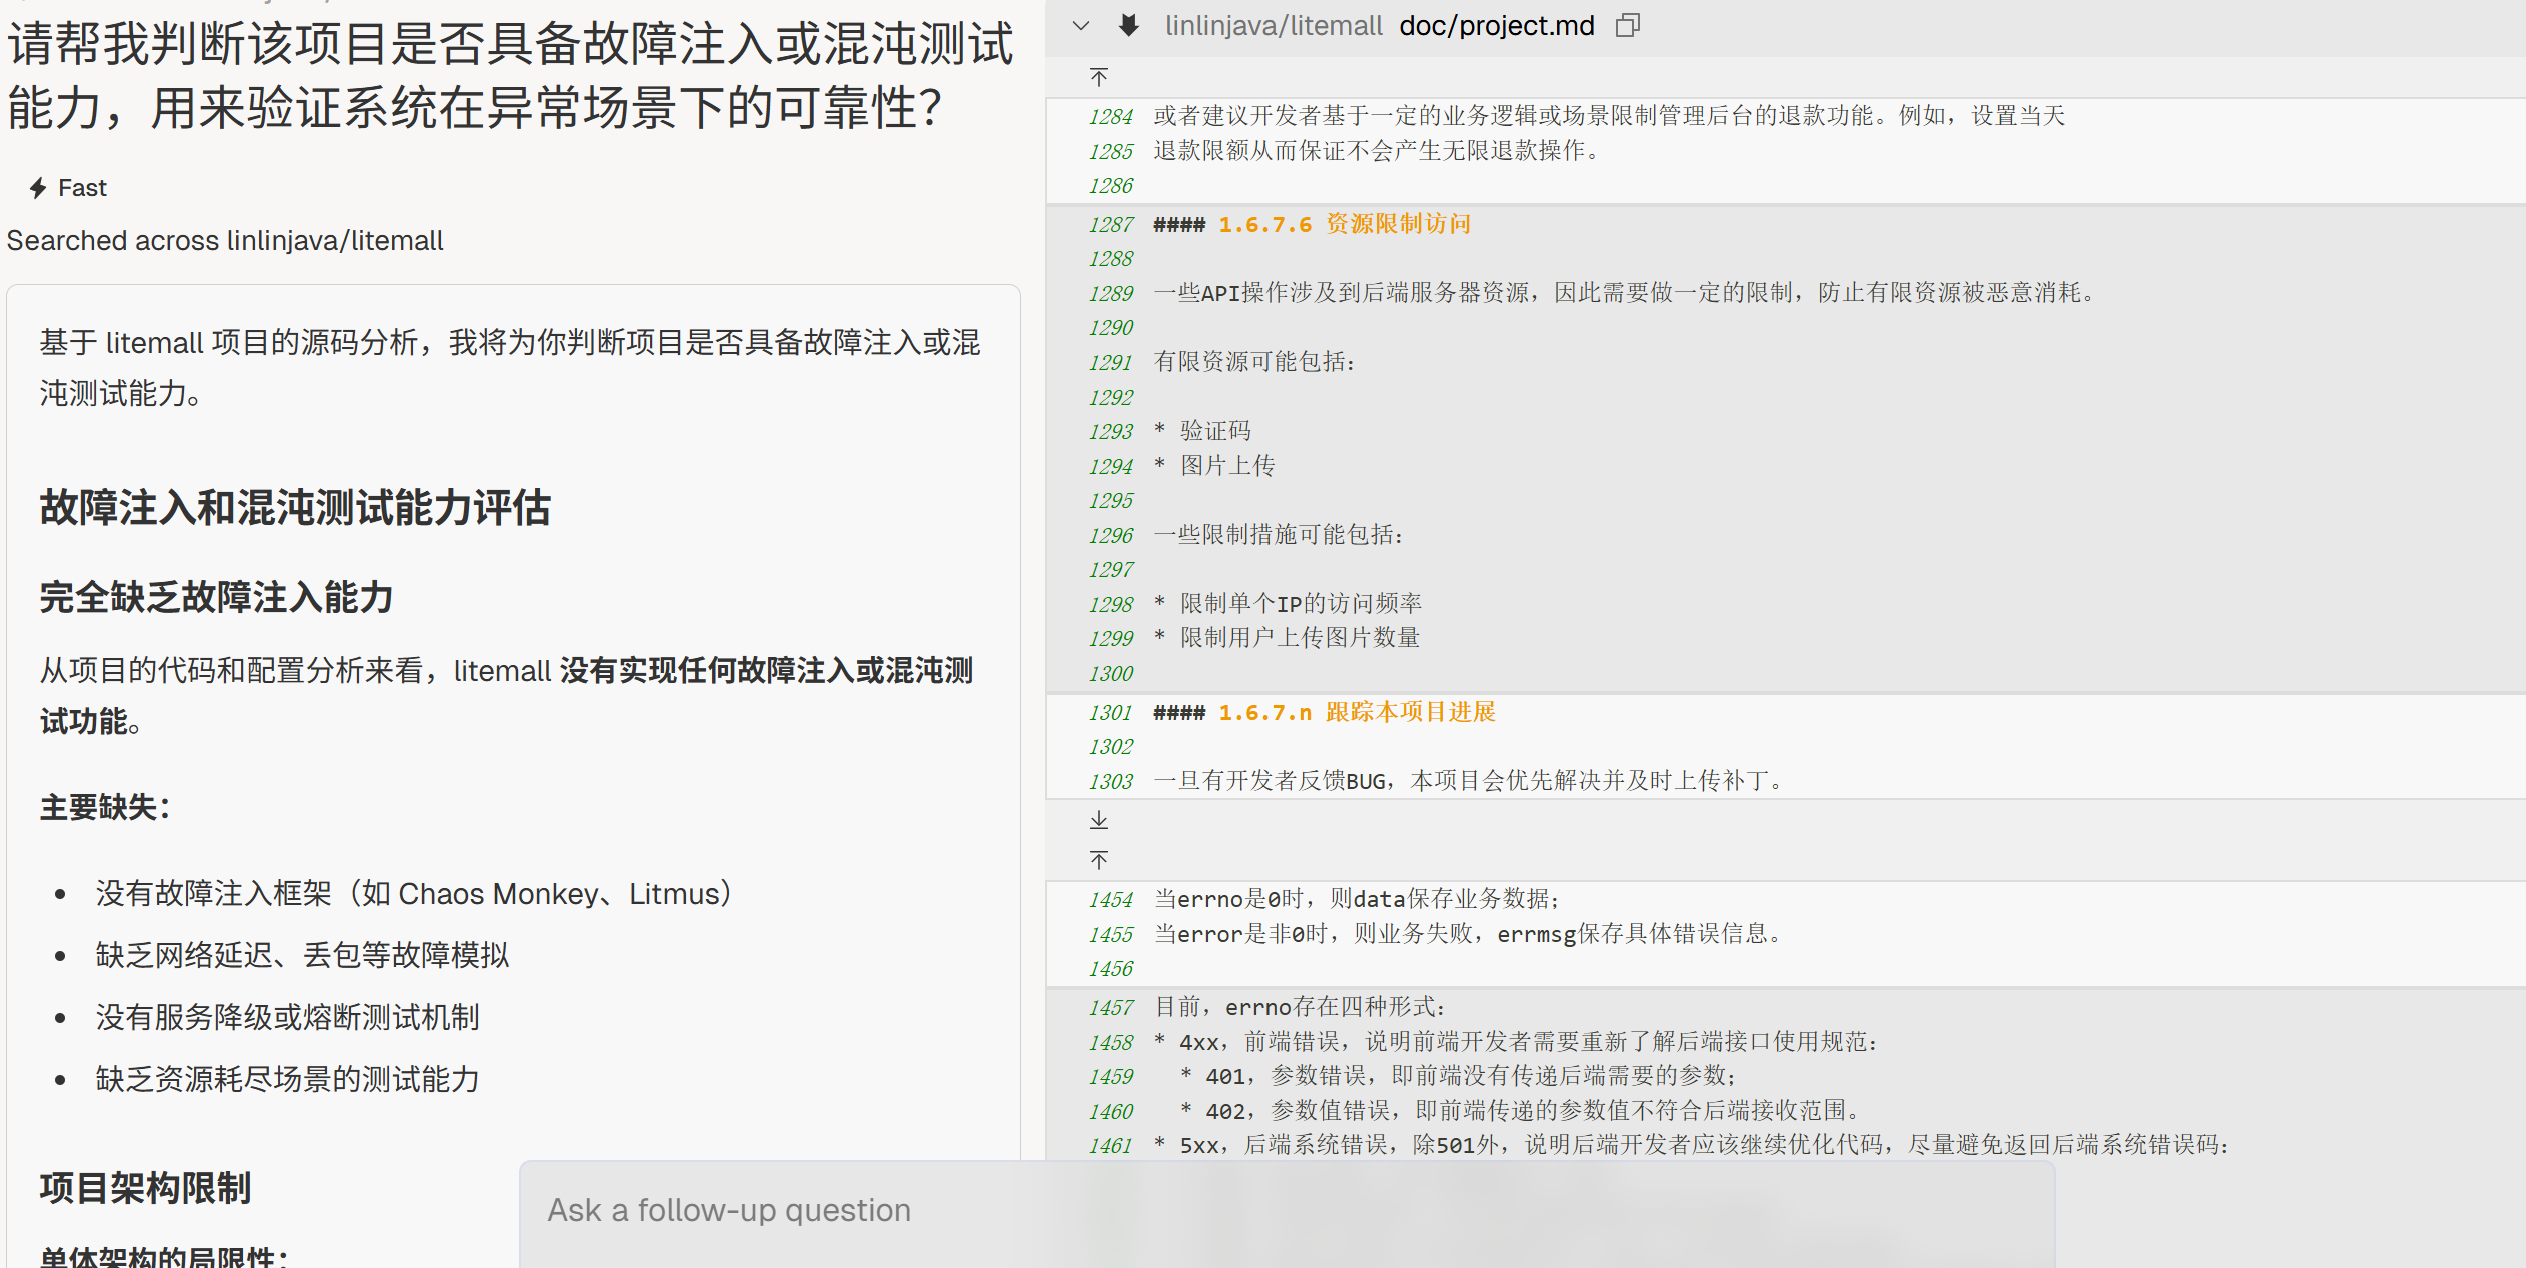Open the linlinjava/litemall repository link
This screenshot has width=2526, height=1268.
click(x=1273, y=26)
